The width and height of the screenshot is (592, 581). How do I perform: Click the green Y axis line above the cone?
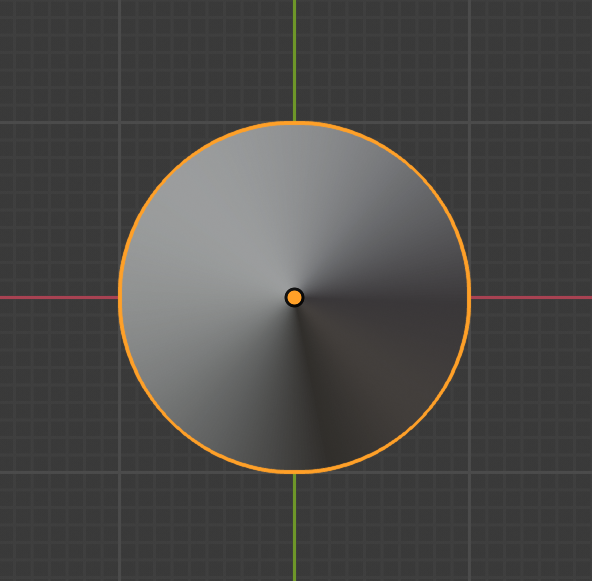294,60
